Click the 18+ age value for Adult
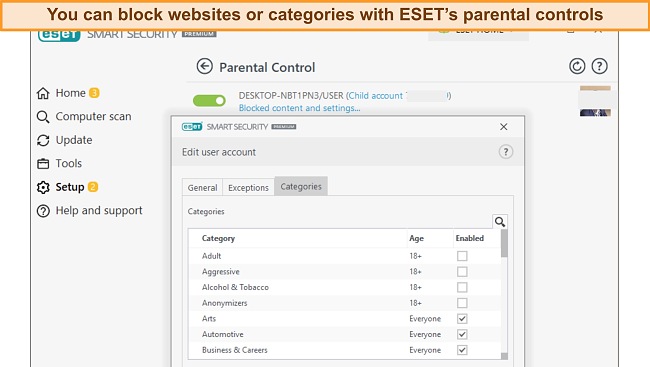This screenshot has width=650, height=367. point(415,256)
